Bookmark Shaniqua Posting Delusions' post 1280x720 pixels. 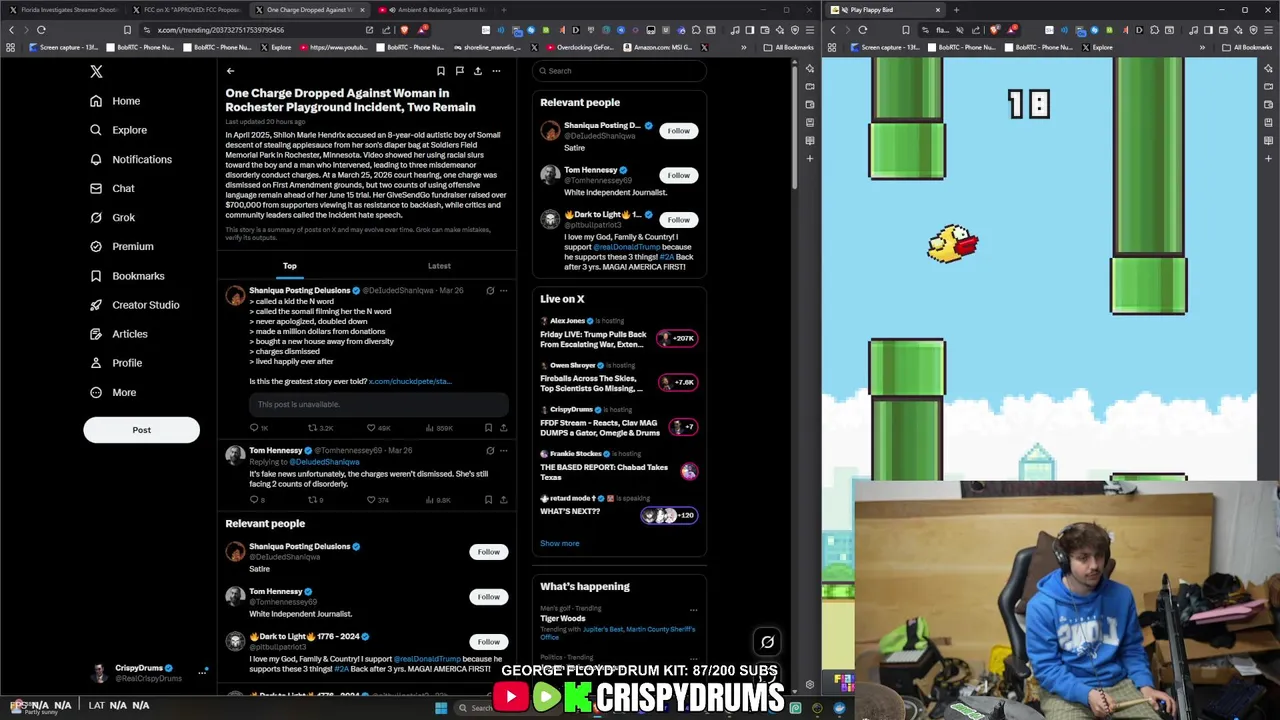[x=488, y=428]
